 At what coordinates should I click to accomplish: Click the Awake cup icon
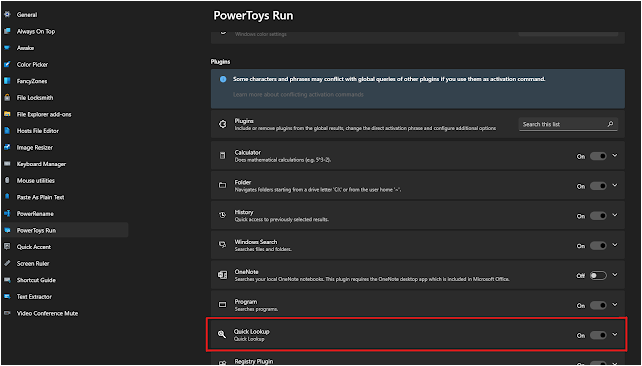pos(7,48)
